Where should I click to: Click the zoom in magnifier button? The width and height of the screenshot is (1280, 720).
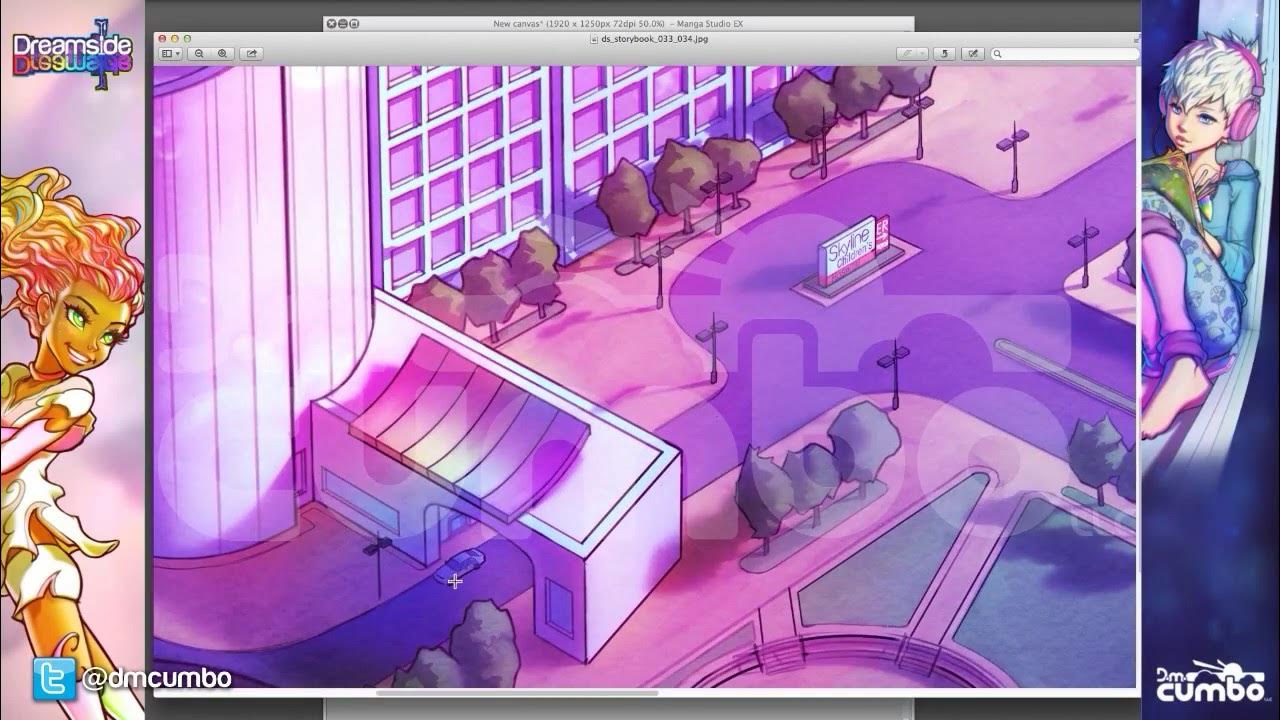click(x=222, y=53)
